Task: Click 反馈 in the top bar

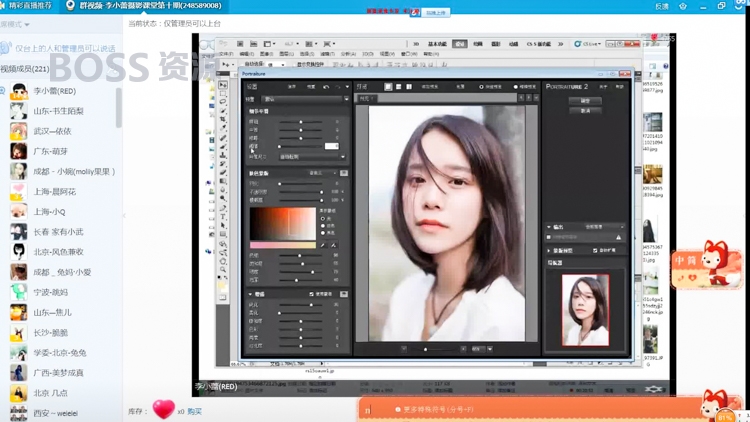Action: (x=662, y=6)
